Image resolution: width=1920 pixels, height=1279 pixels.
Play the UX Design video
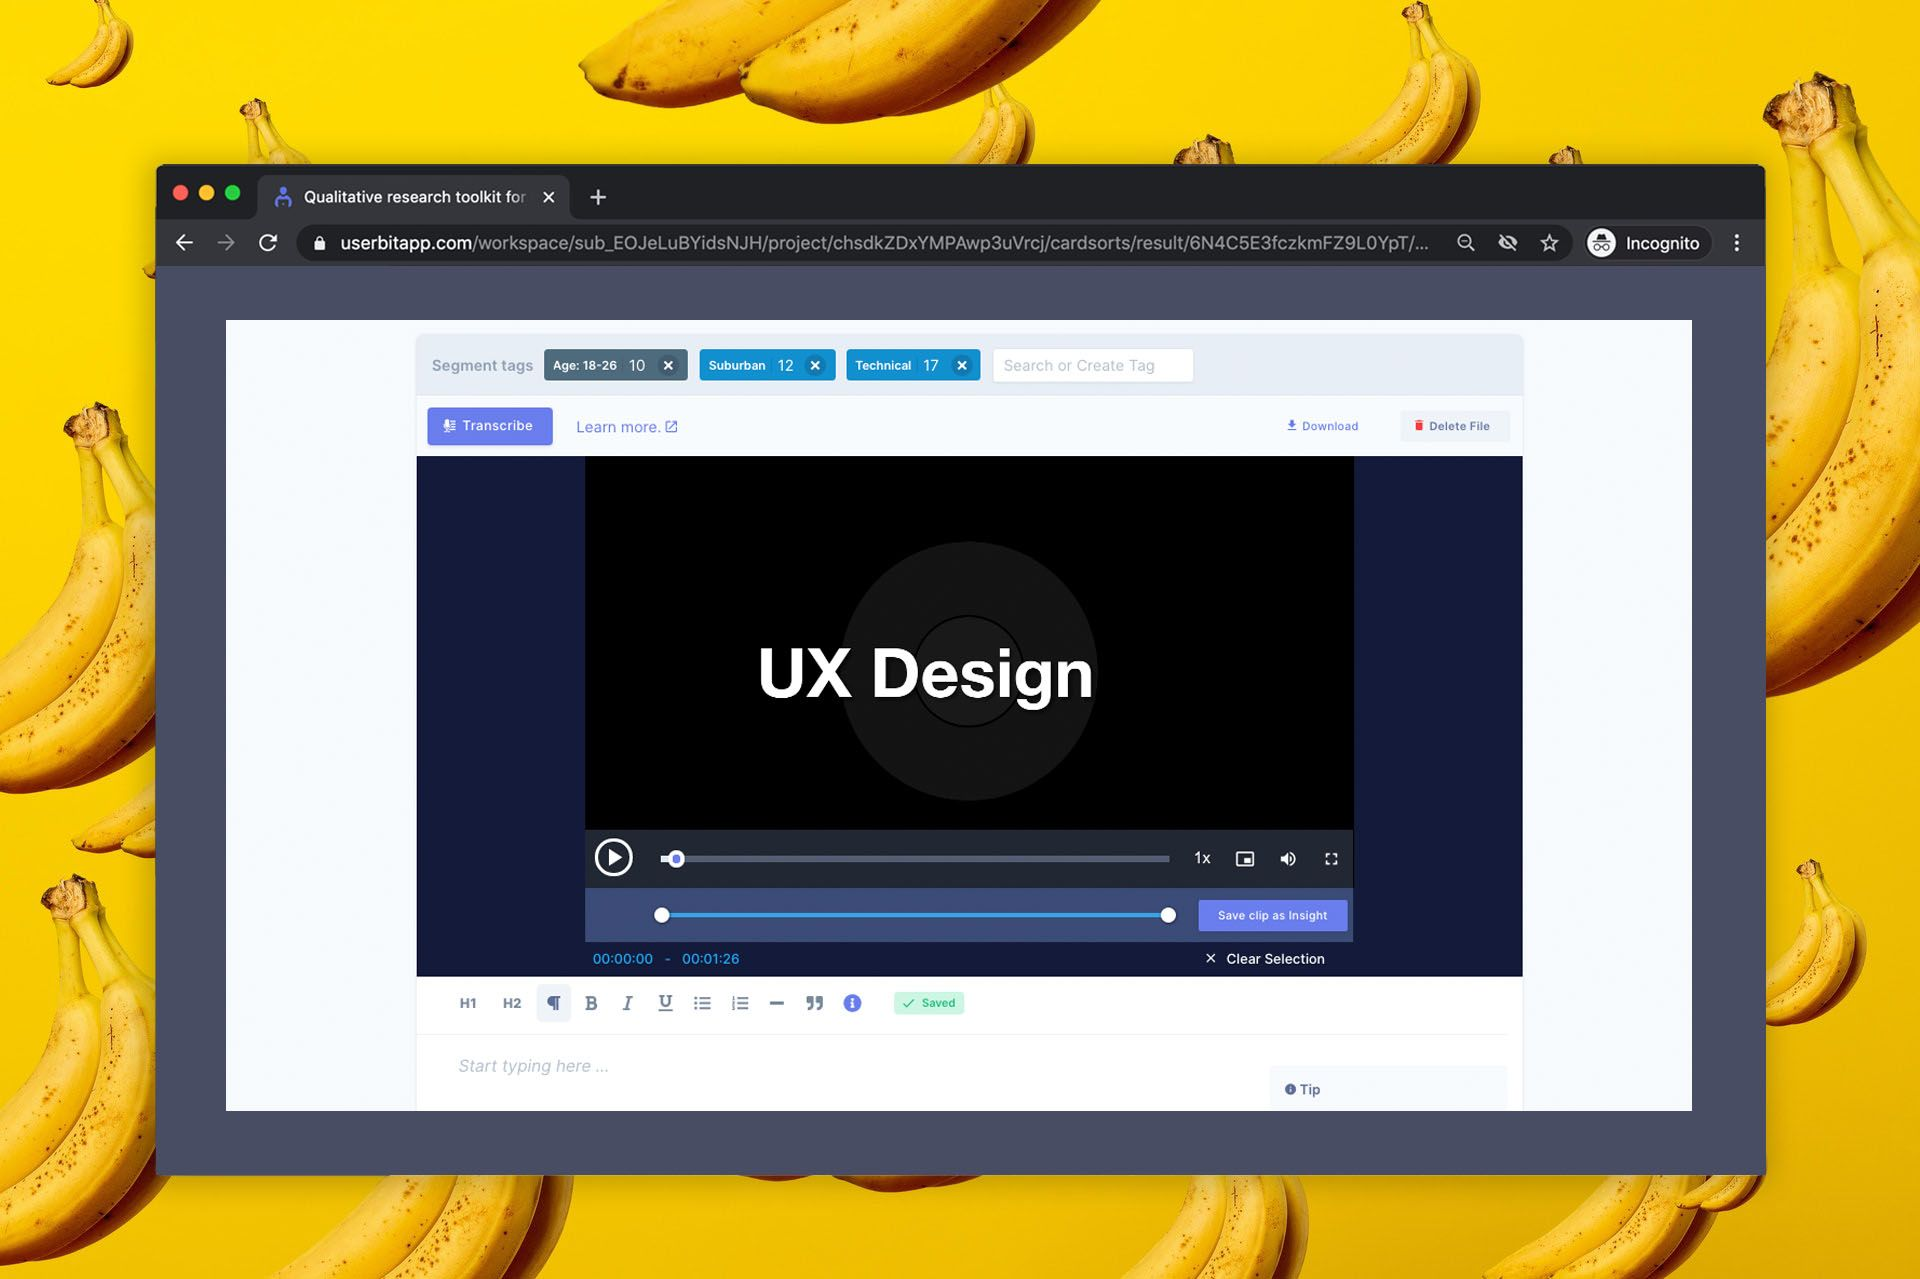[x=614, y=858]
